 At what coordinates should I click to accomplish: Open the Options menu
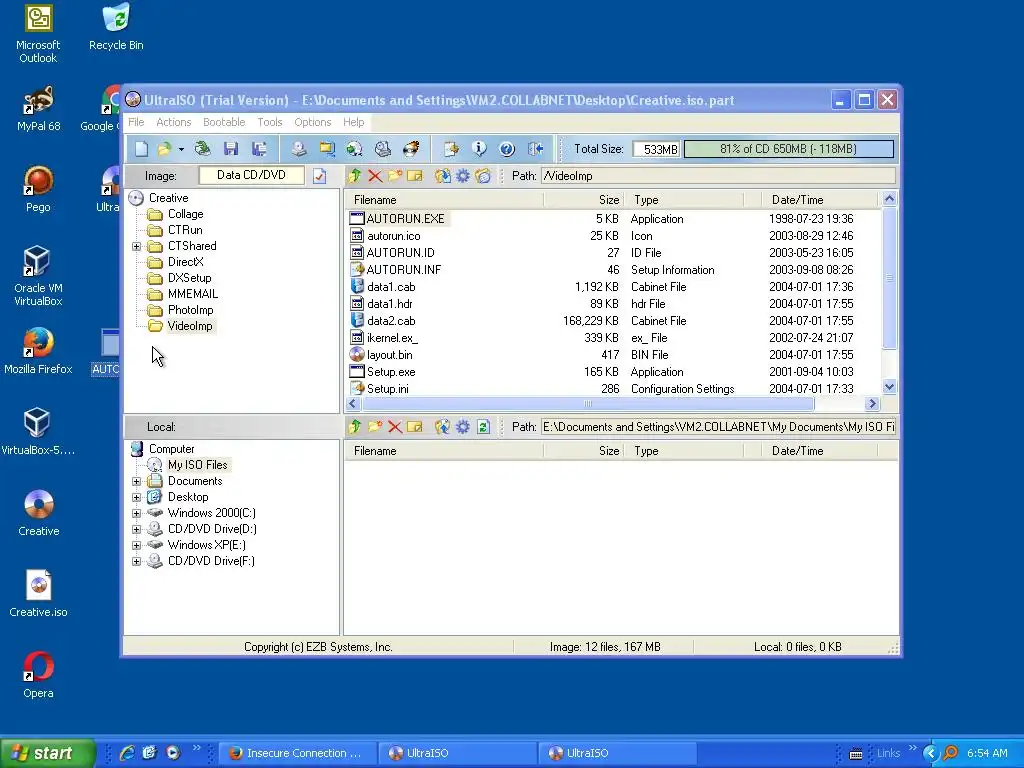click(313, 122)
